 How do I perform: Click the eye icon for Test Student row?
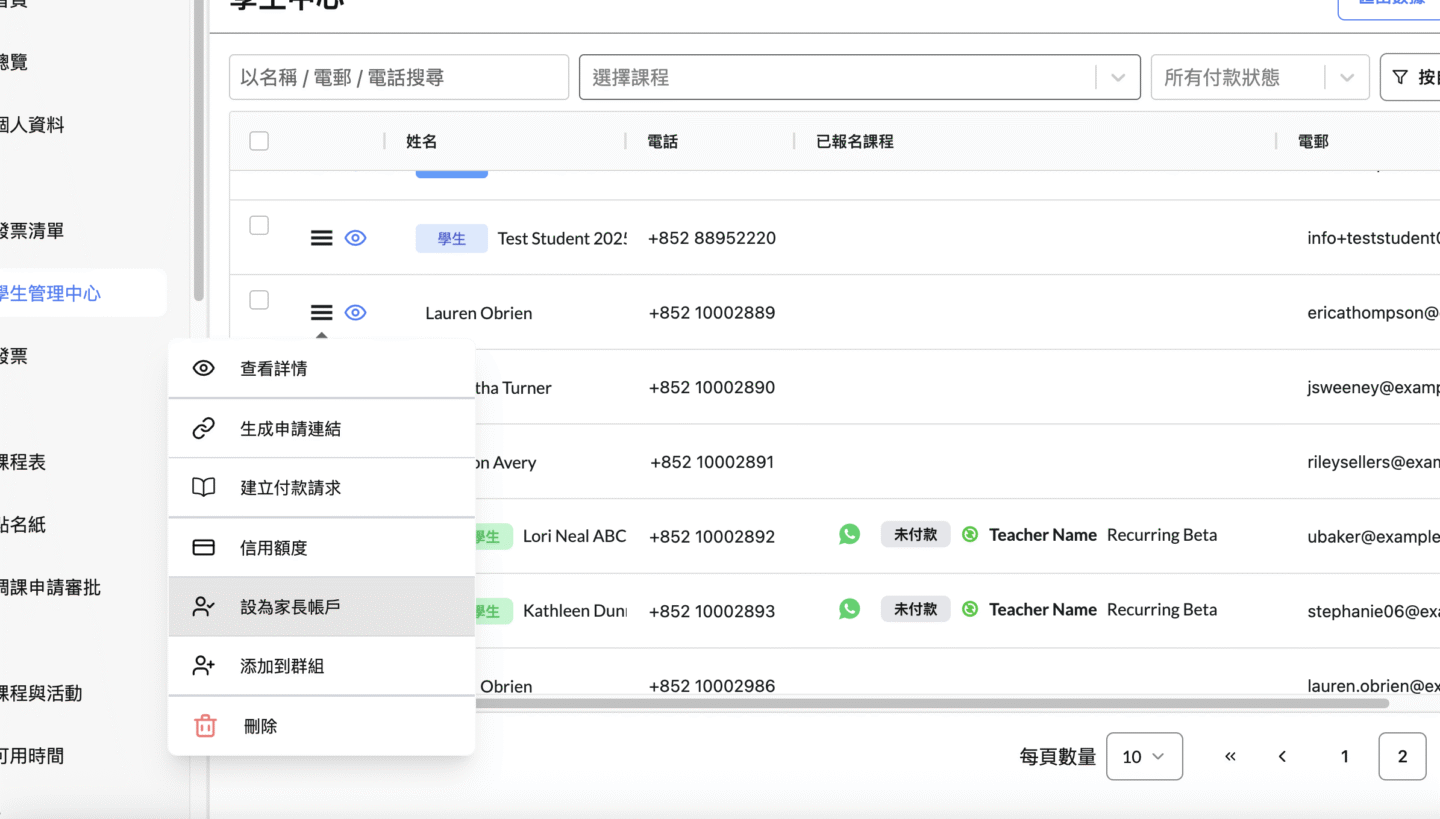click(x=355, y=238)
